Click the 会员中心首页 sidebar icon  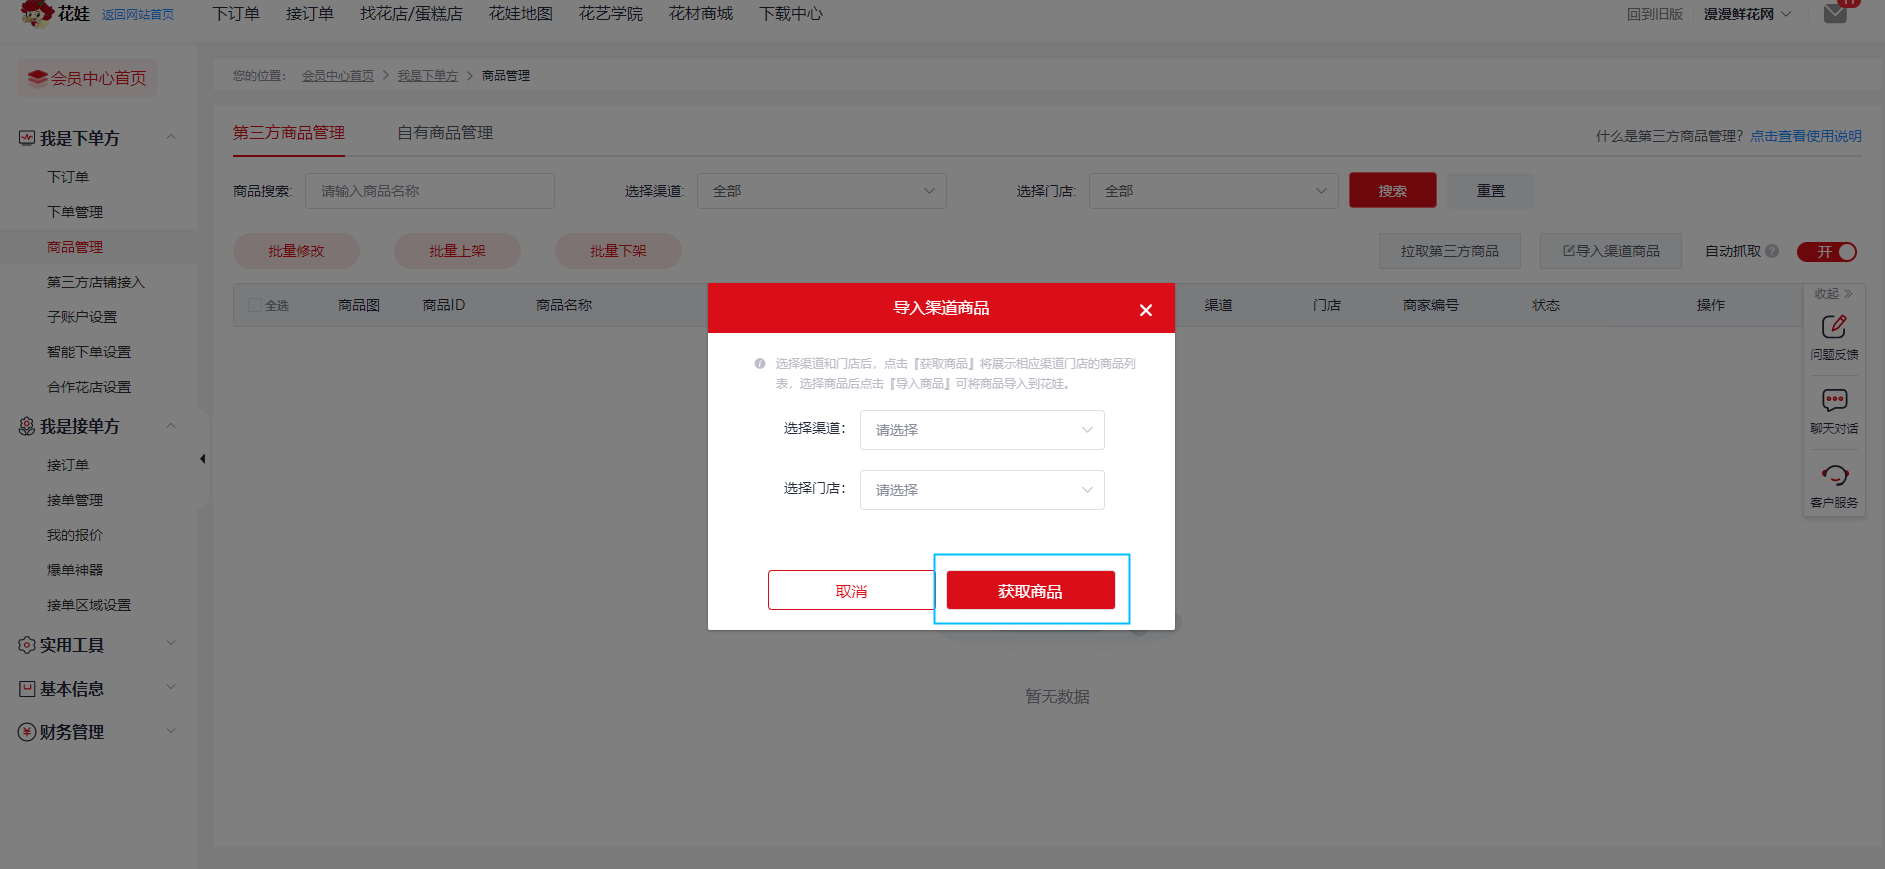[x=38, y=78]
